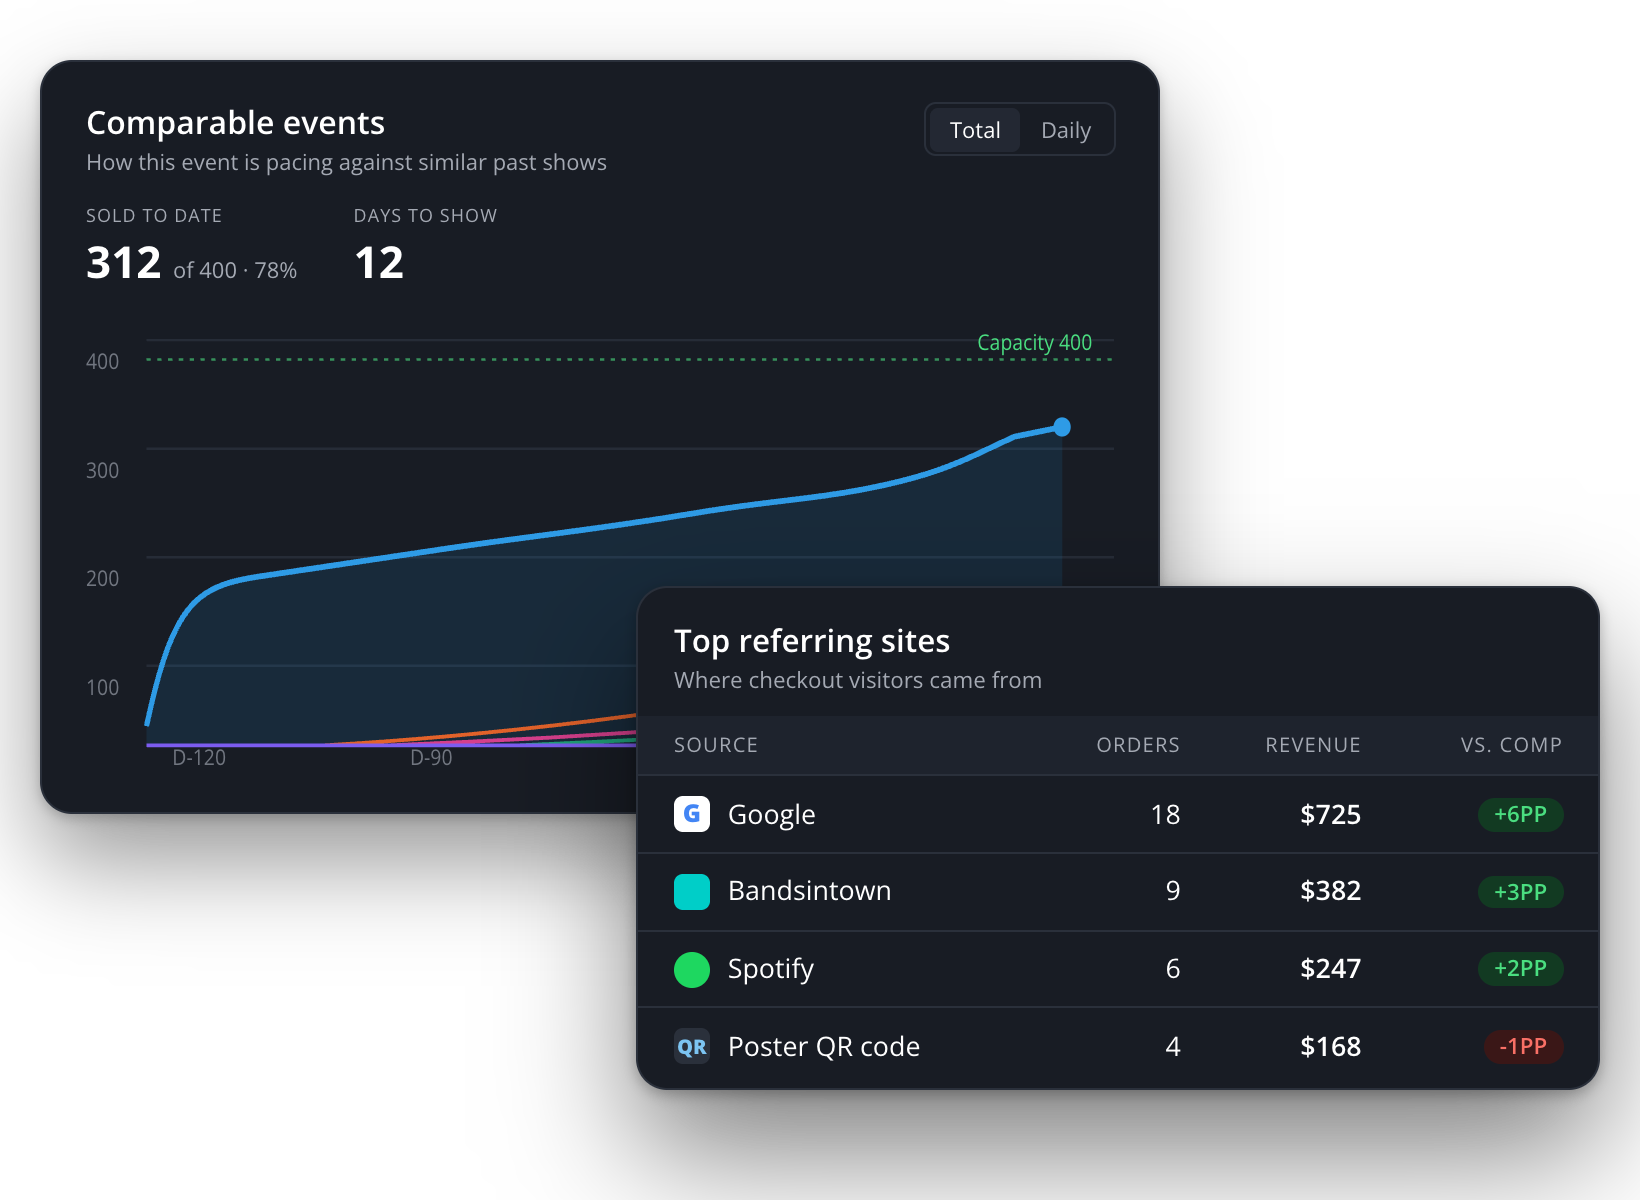Viewport: 1640px width, 1200px height.
Task: Click the $168 revenue value
Action: tap(1330, 1047)
